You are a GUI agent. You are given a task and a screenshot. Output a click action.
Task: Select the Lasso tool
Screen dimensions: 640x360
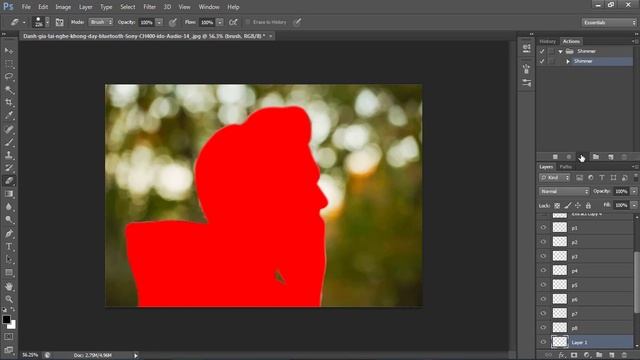[x=9, y=77]
